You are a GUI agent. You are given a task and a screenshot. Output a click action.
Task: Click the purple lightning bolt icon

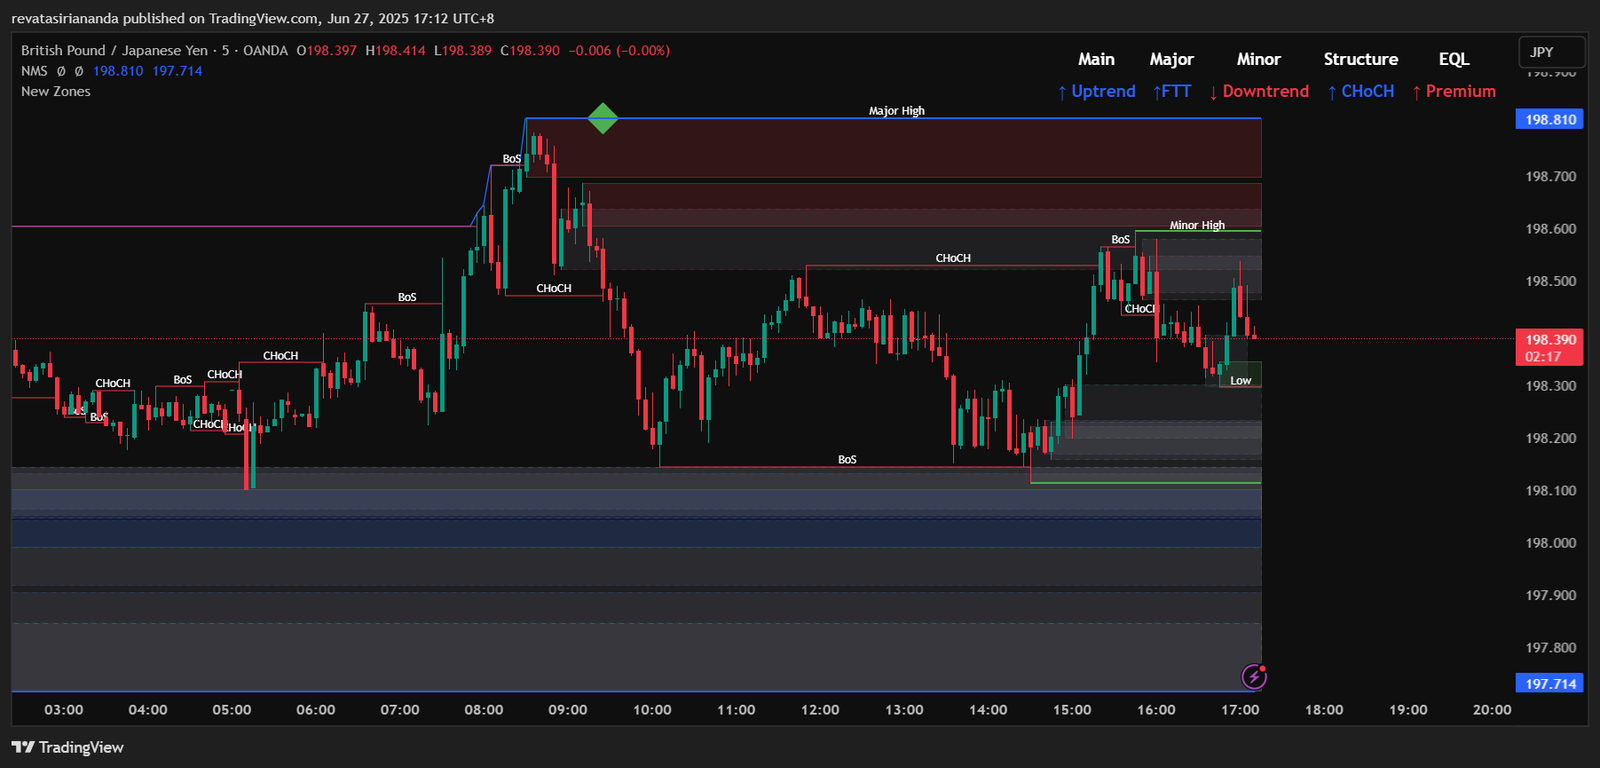[1254, 677]
